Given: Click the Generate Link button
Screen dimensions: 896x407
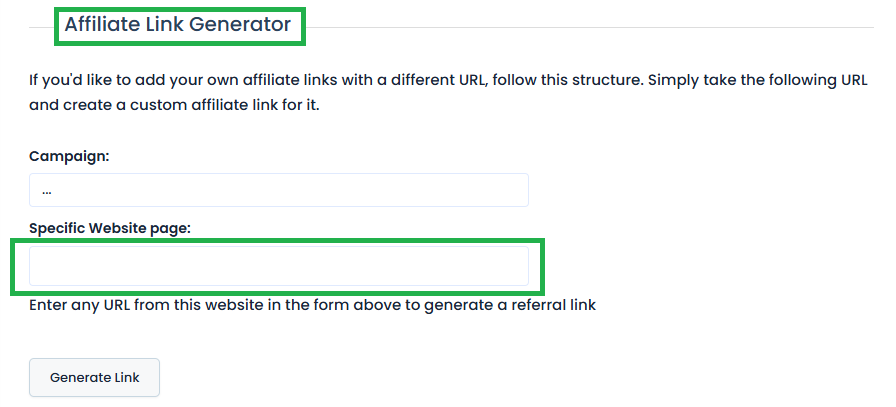Looking at the screenshot, I should click(x=94, y=378).
